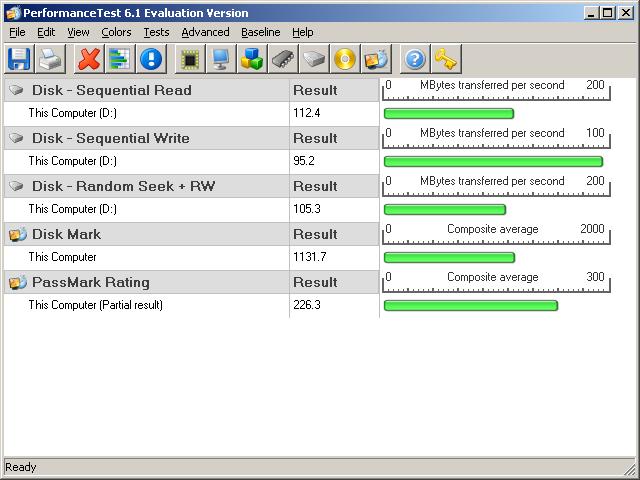
Task: Click the Sequential Read green result bar
Action: click(x=449, y=113)
